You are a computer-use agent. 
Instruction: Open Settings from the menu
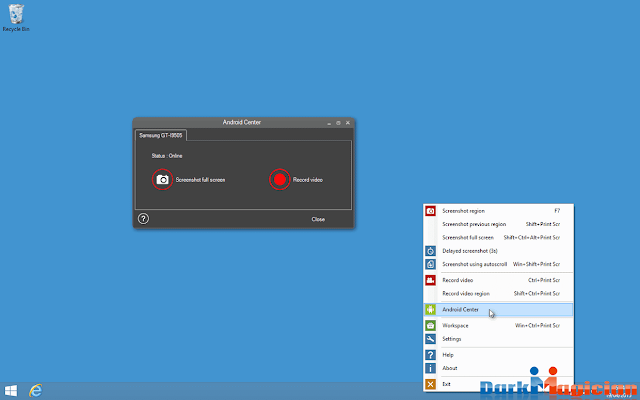[498, 339]
